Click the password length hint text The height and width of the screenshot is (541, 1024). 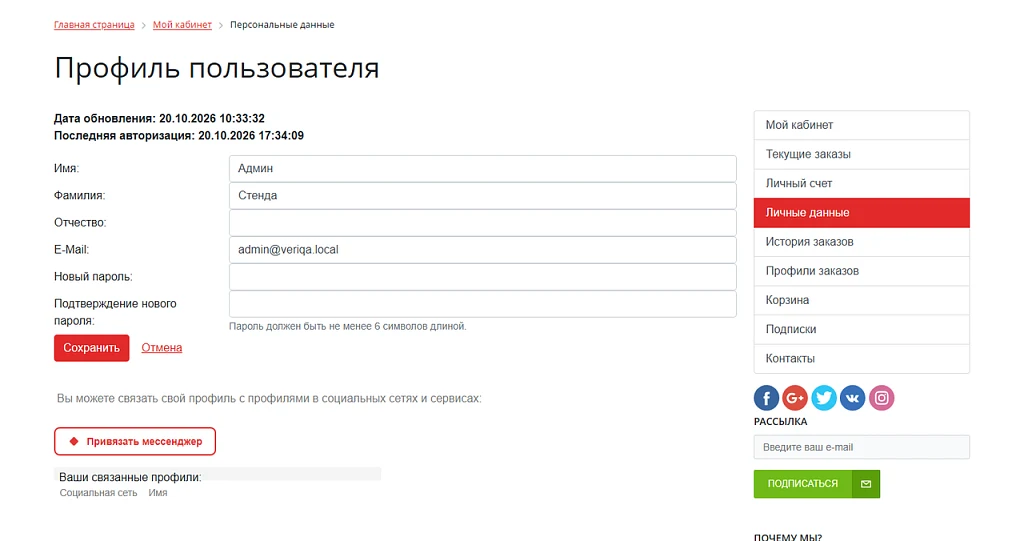tap(347, 326)
